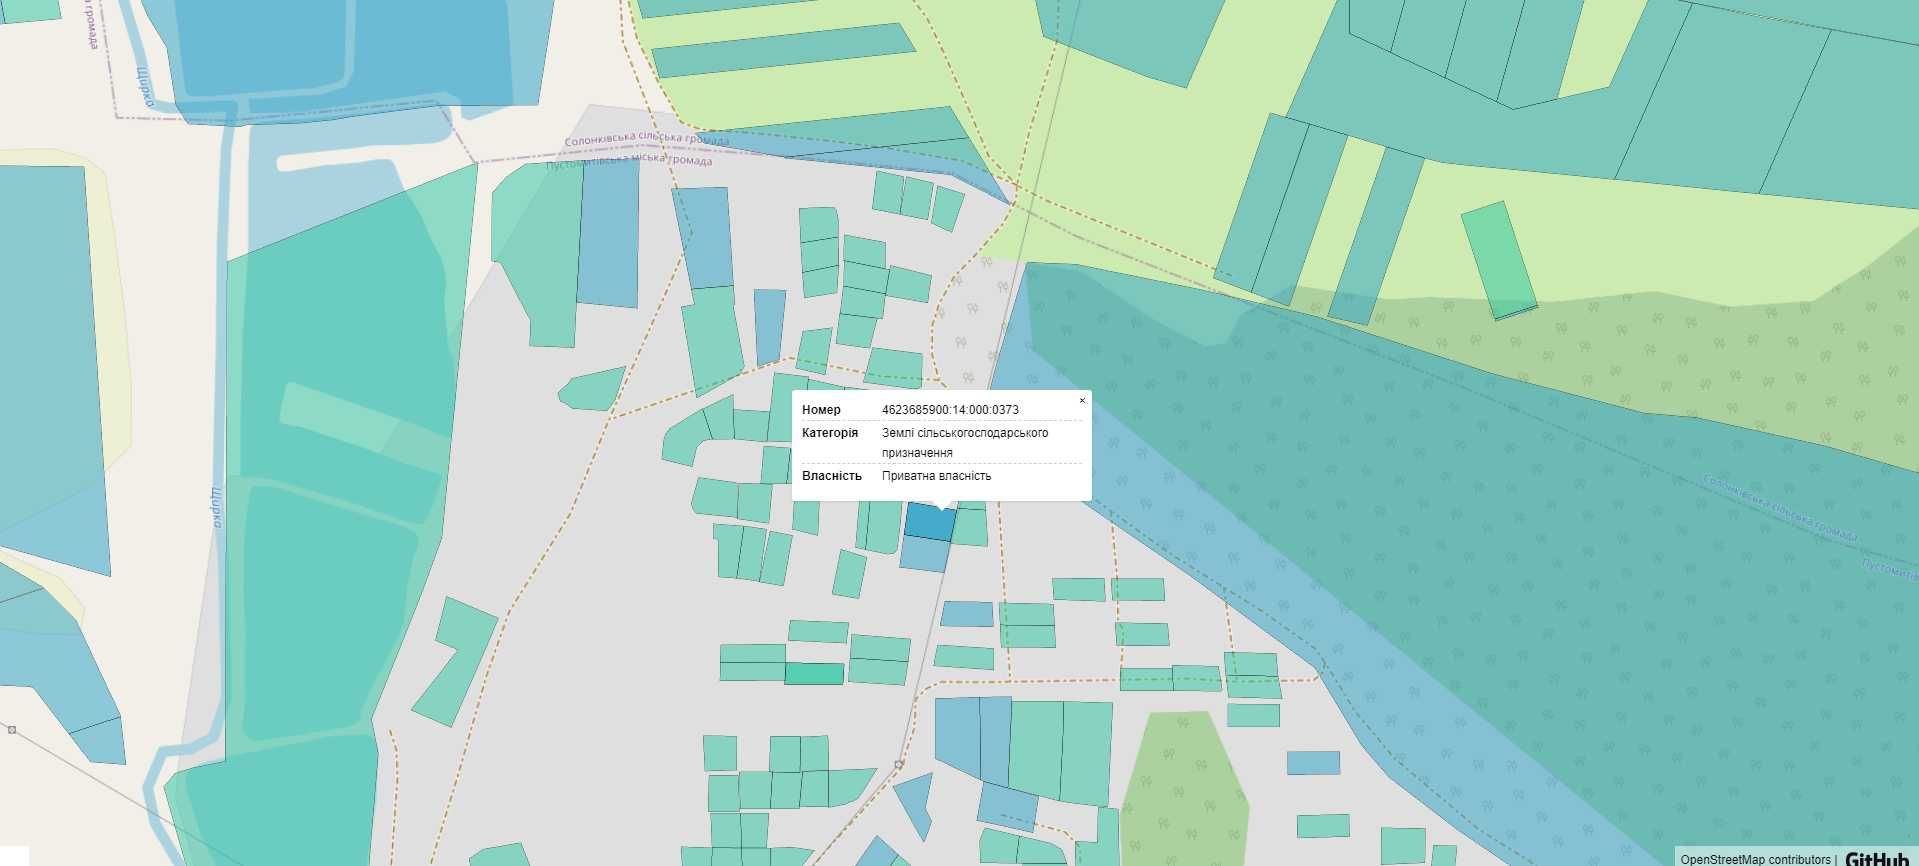The height and width of the screenshot is (866, 1919).
Task: Click the top Солонківська сільська громада boundary label
Action: [x=646, y=140]
